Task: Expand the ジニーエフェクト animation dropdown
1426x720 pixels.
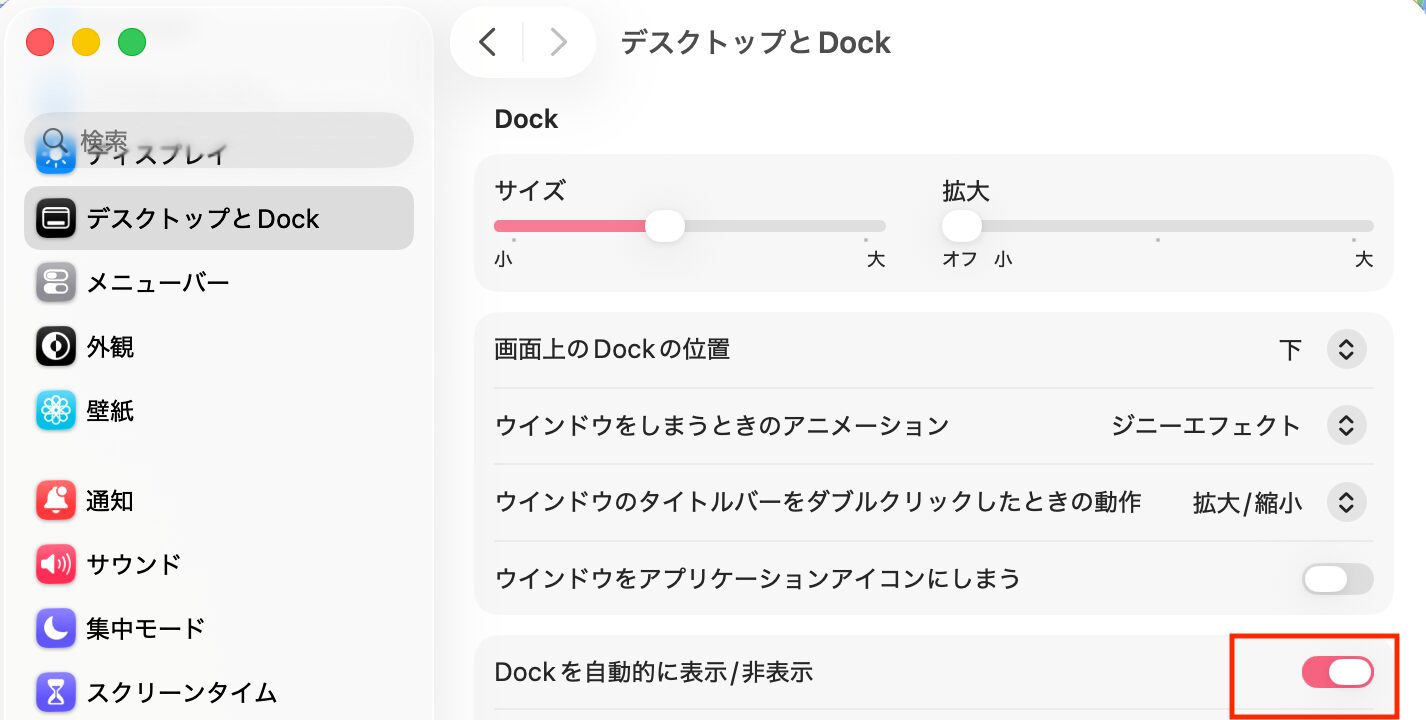Action: click(1346, 426)
